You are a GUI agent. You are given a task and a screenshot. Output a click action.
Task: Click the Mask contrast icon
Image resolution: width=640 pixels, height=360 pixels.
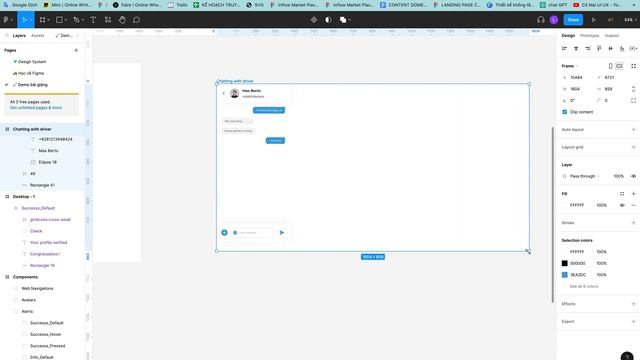(x=328, y=20)
